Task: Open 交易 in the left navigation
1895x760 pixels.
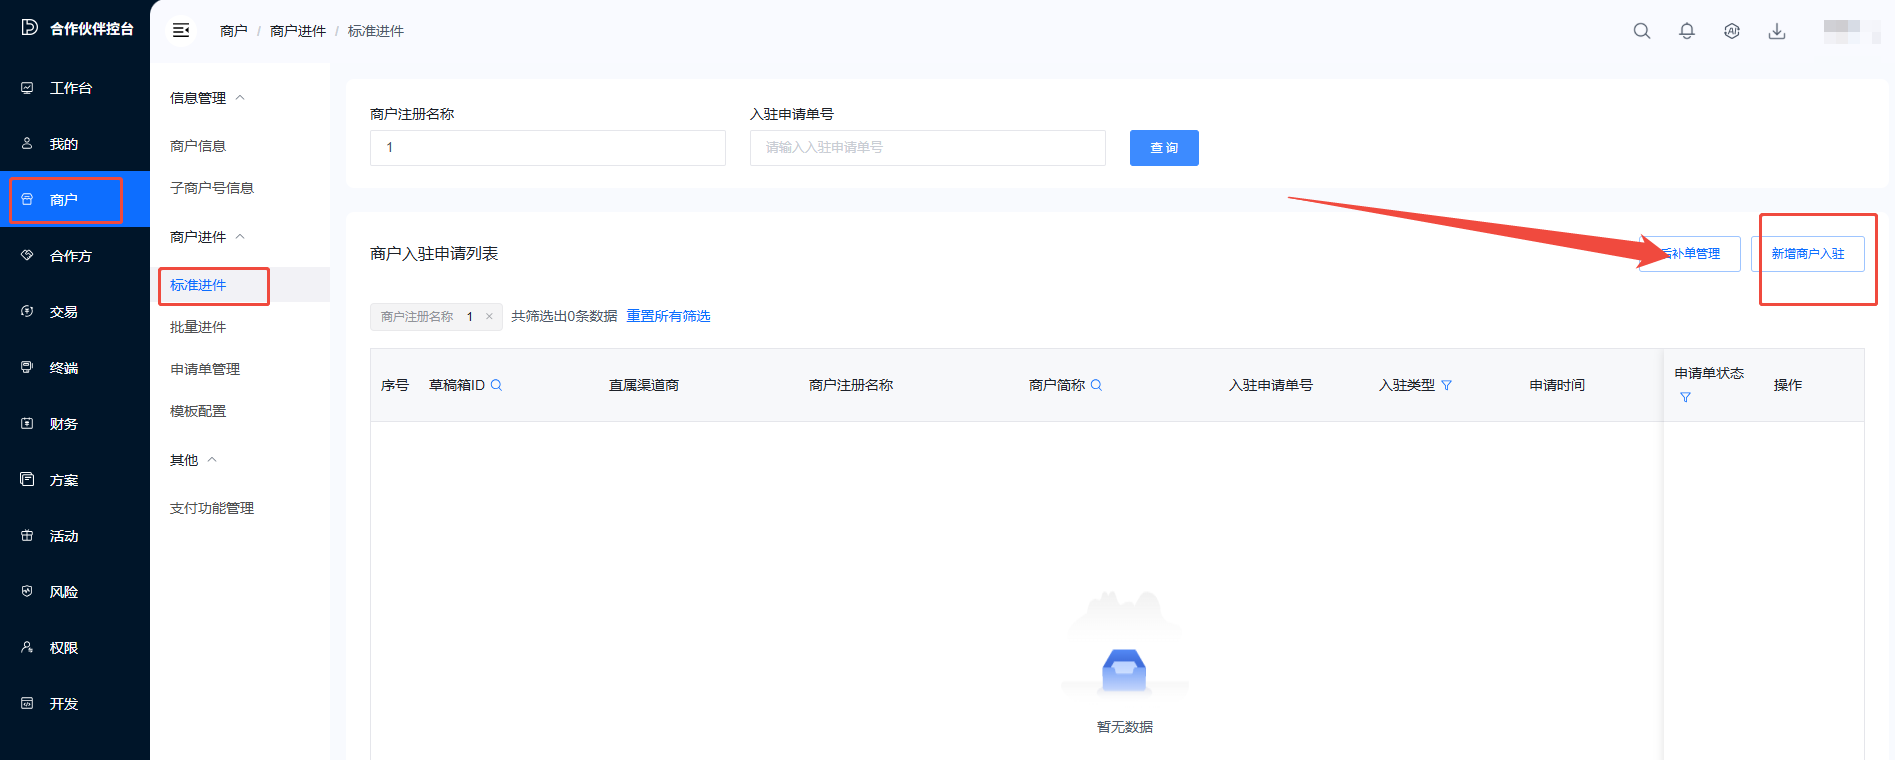Action: point(63,312)
